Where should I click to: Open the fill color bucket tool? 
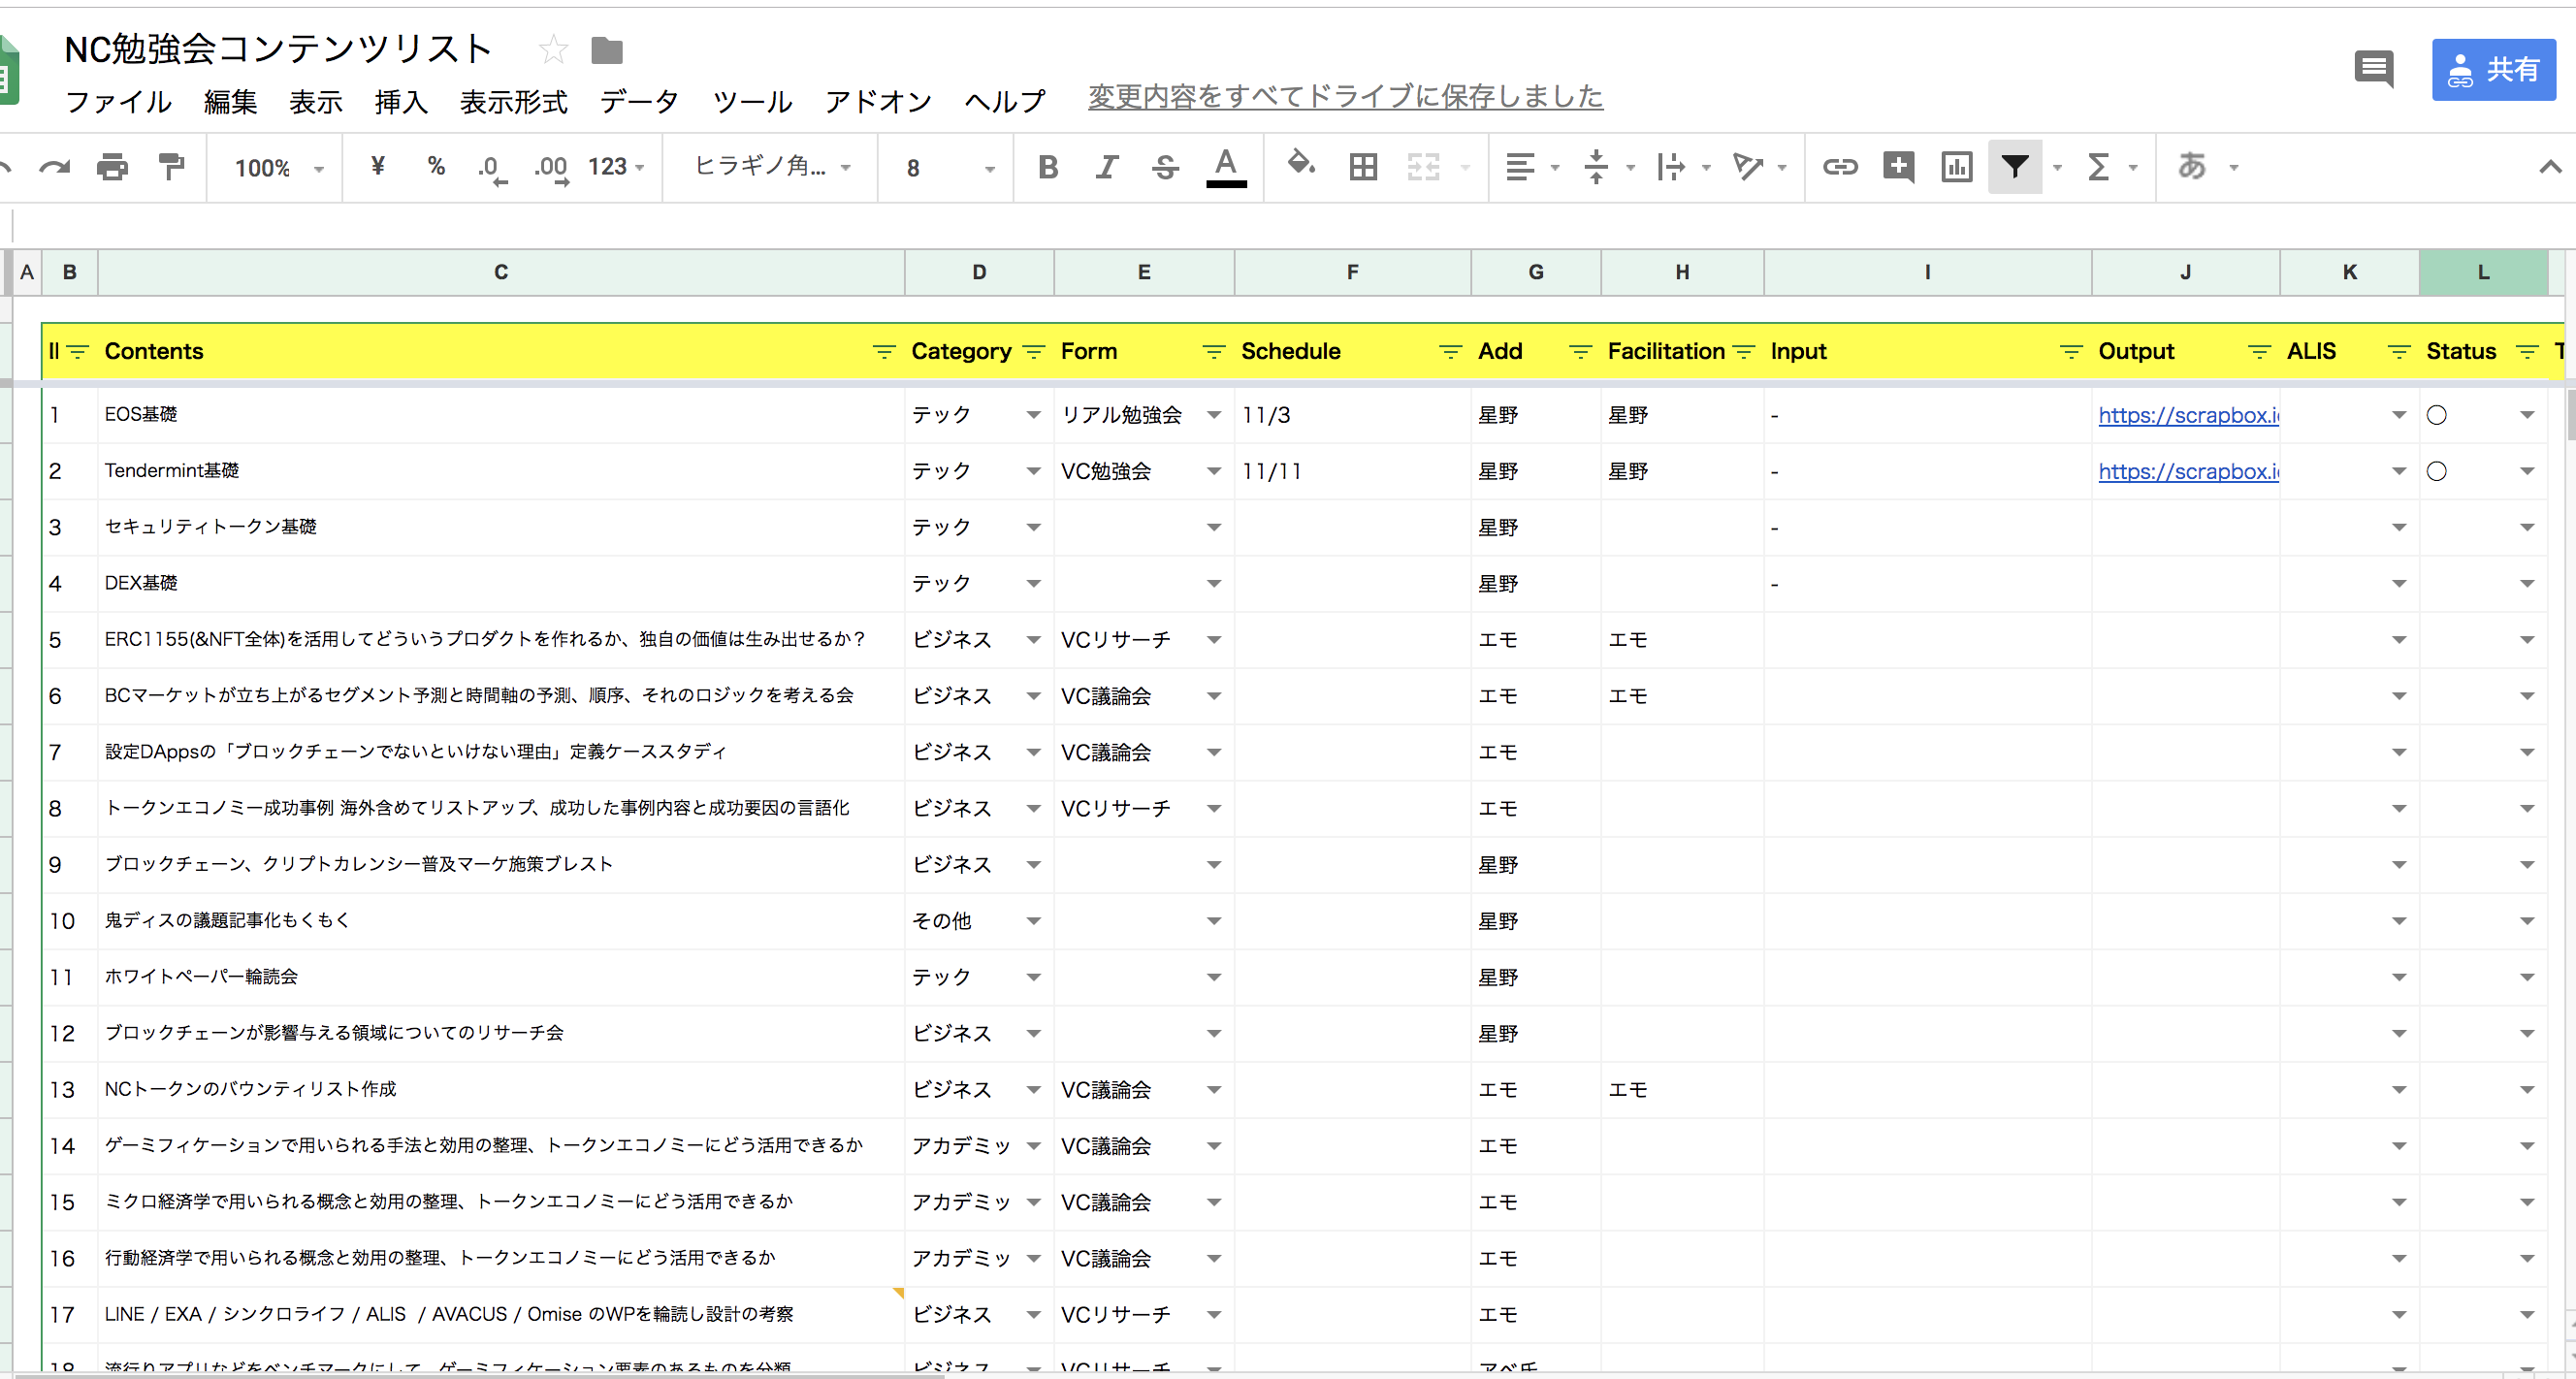(x=1300, y=165)
